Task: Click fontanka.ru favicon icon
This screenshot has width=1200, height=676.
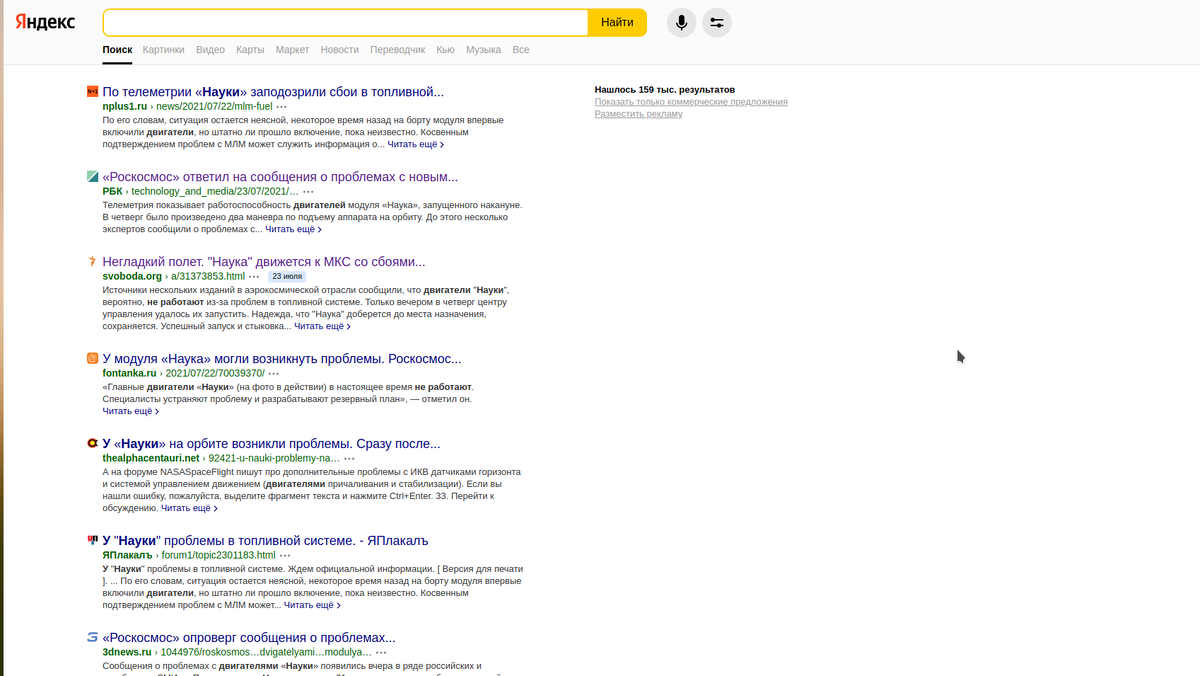Action: (92, 359)
